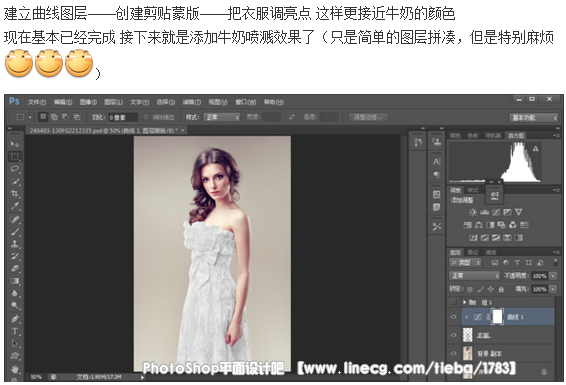Toggle lock transparent pixels
Screen dimensions: 566x385
470,289
